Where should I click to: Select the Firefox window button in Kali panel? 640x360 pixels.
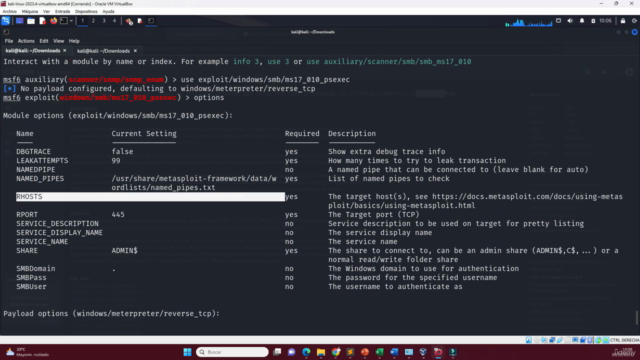pos(129,21)
